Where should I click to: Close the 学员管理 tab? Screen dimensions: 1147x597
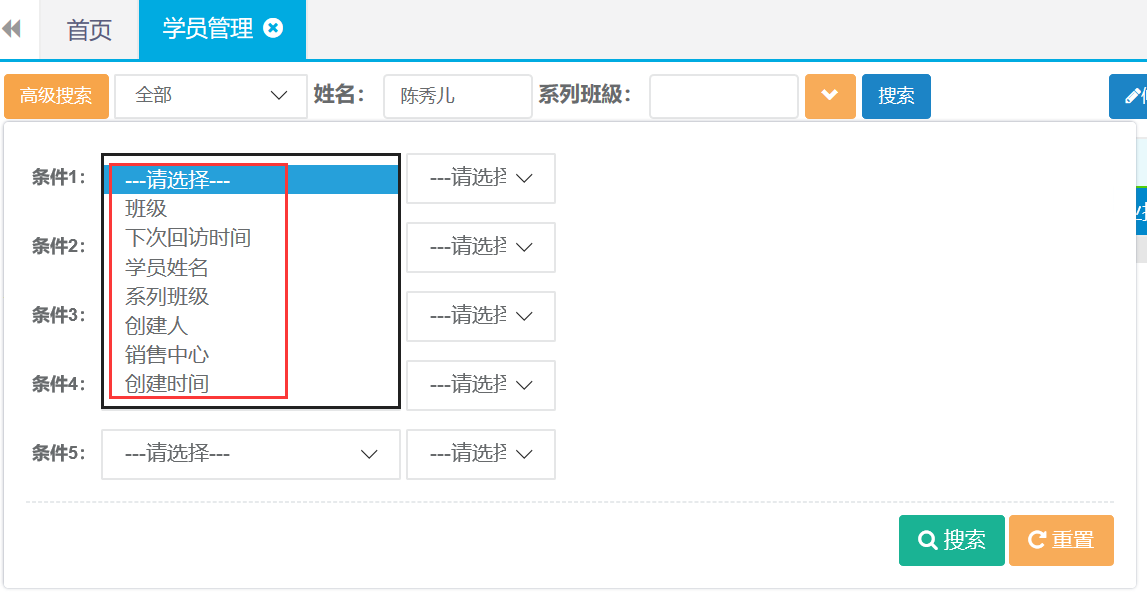(272, 29)
